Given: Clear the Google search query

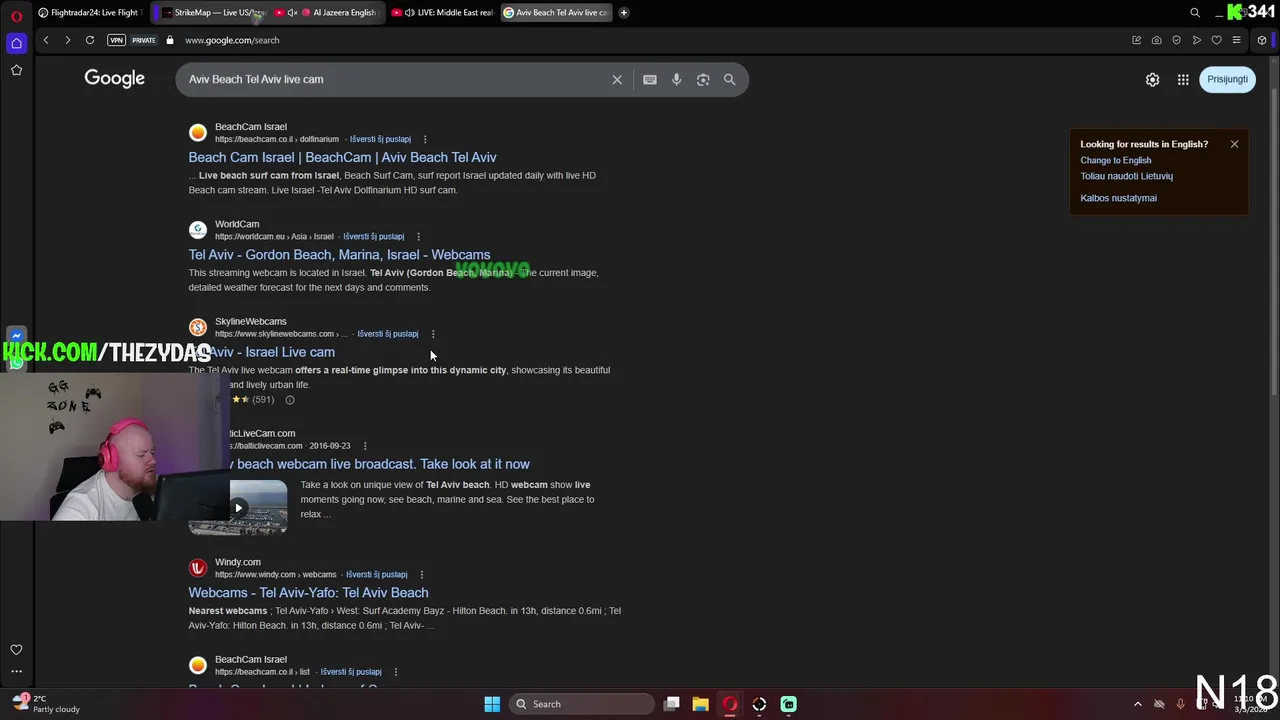Looking at the screenshot, I should [617, 80].
